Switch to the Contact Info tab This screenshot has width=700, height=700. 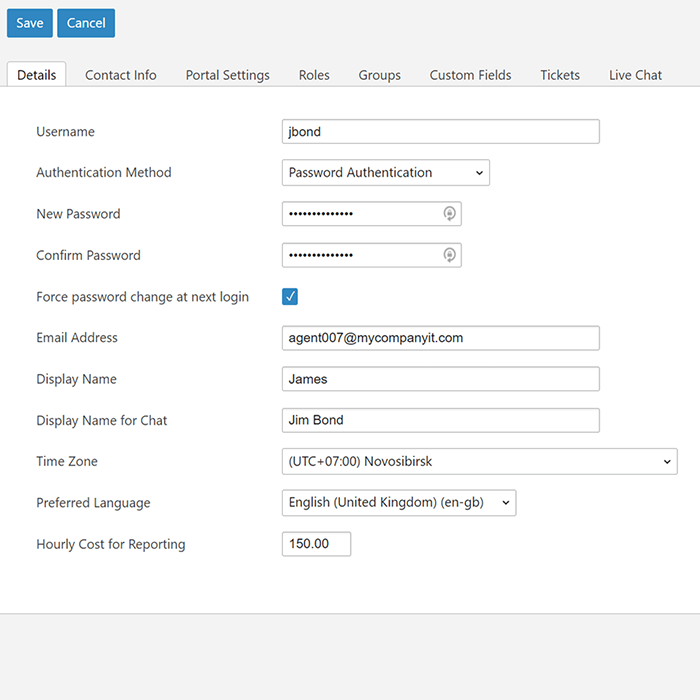click(120, 75)
